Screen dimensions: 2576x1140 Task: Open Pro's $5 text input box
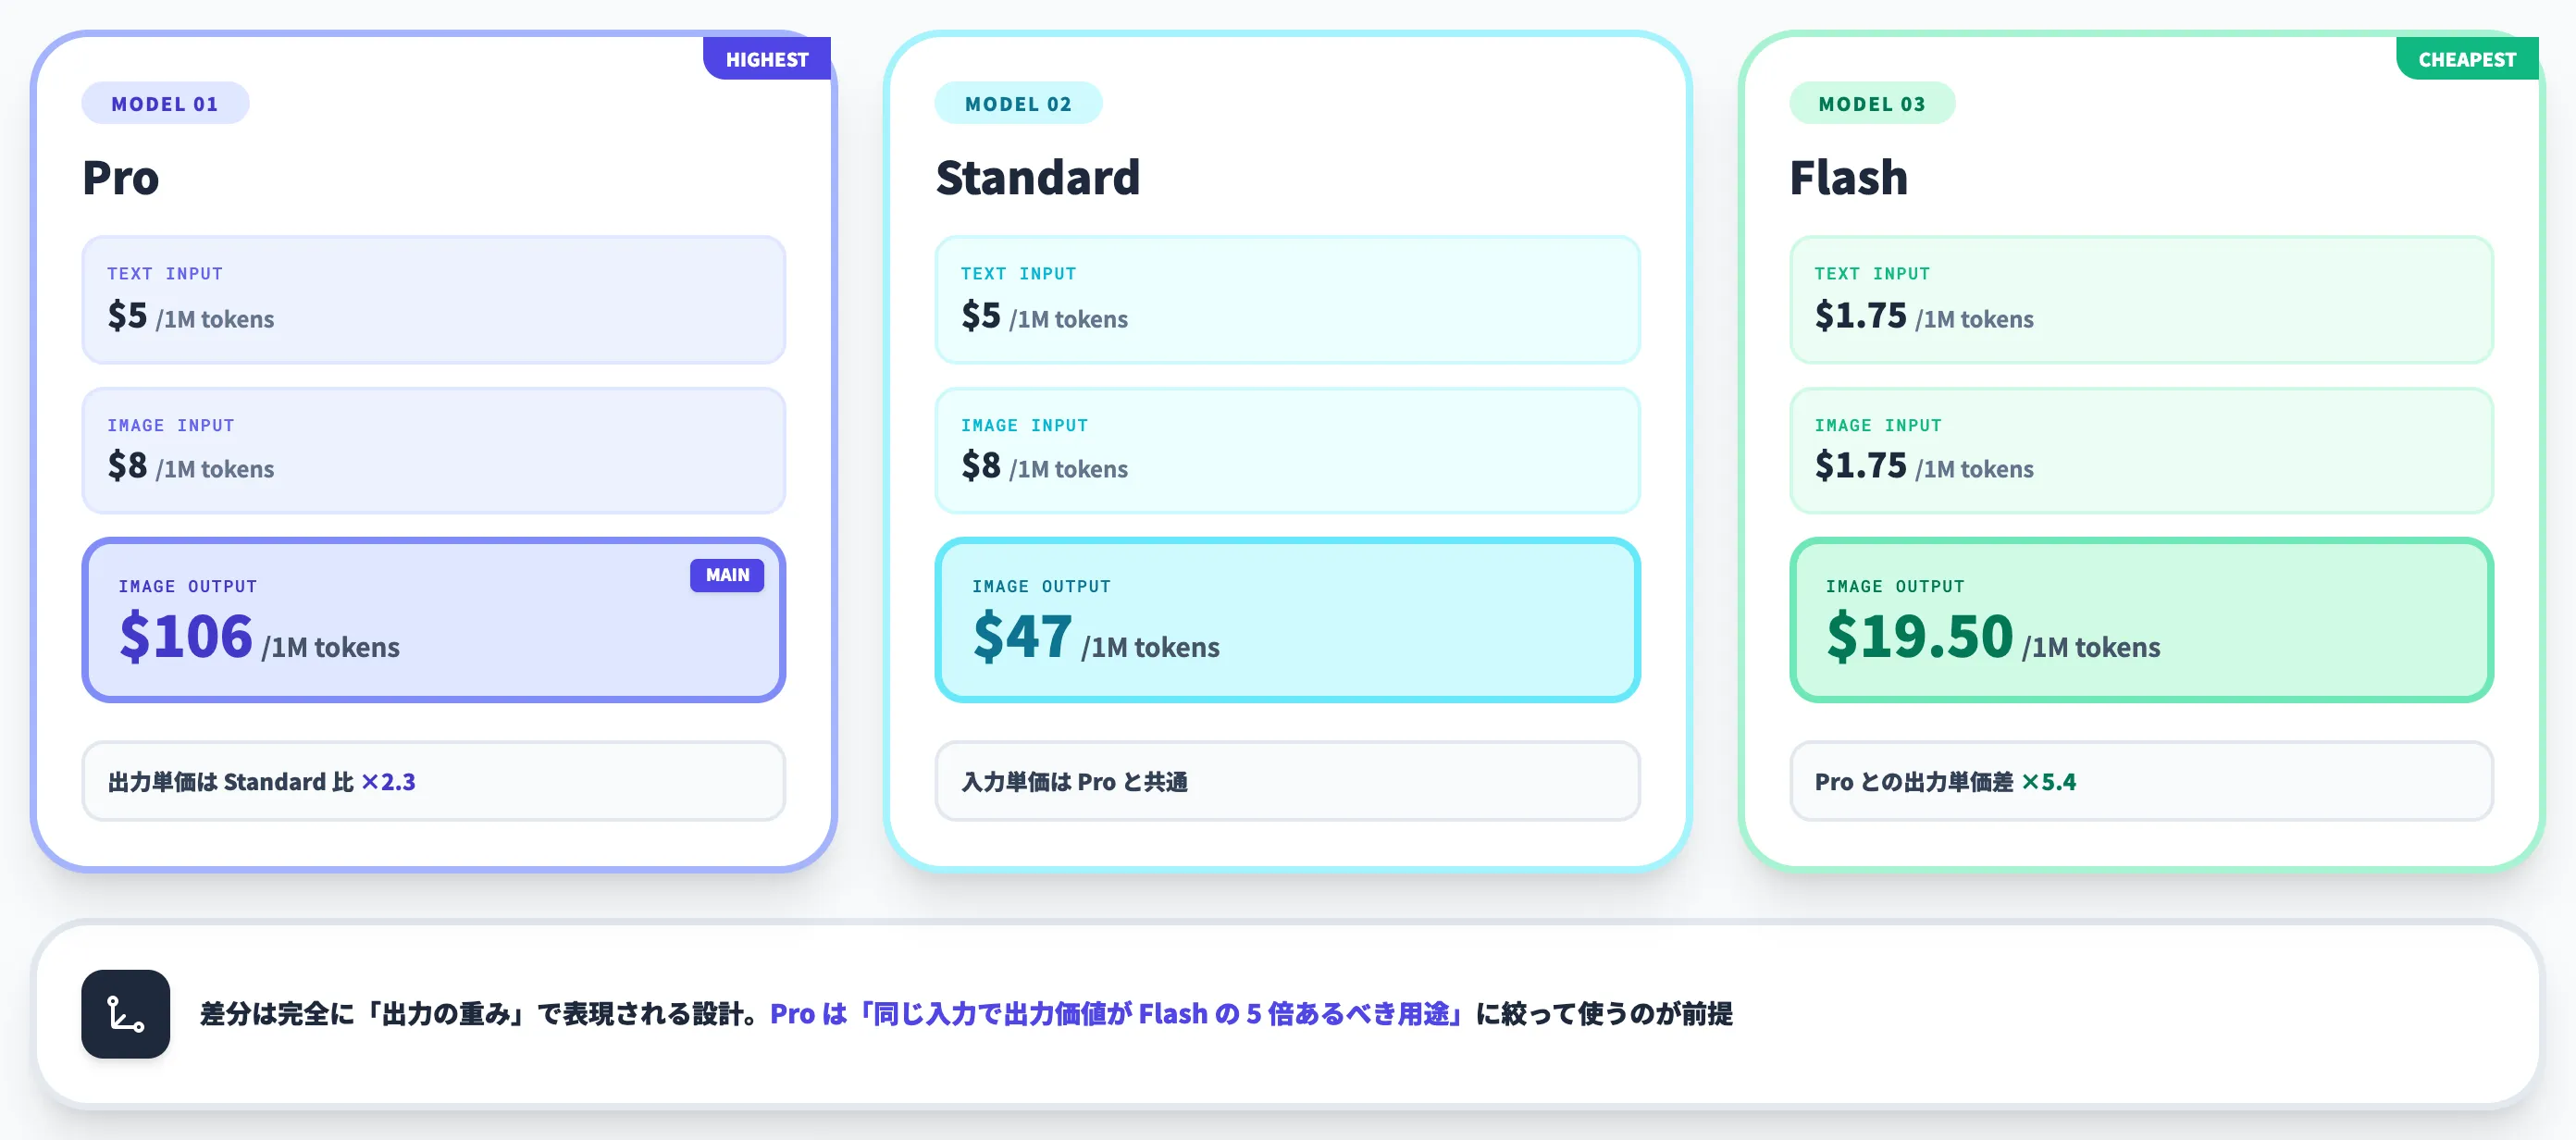(x=434, y=299)
